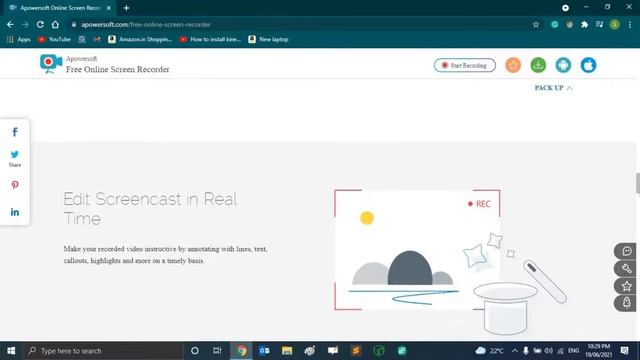Open the wrench tools side button

point(626,269)
